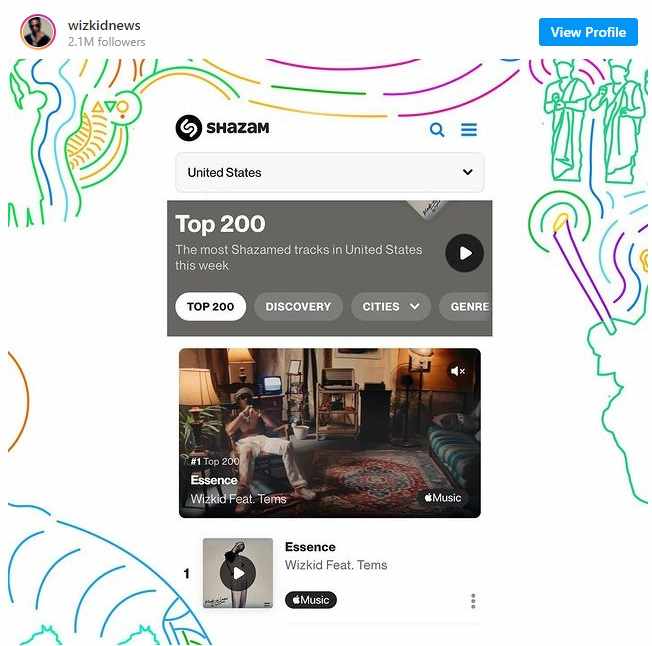Open the hamburger menu icon
Viewport: 652px width, 646px height.
[469, 129]
